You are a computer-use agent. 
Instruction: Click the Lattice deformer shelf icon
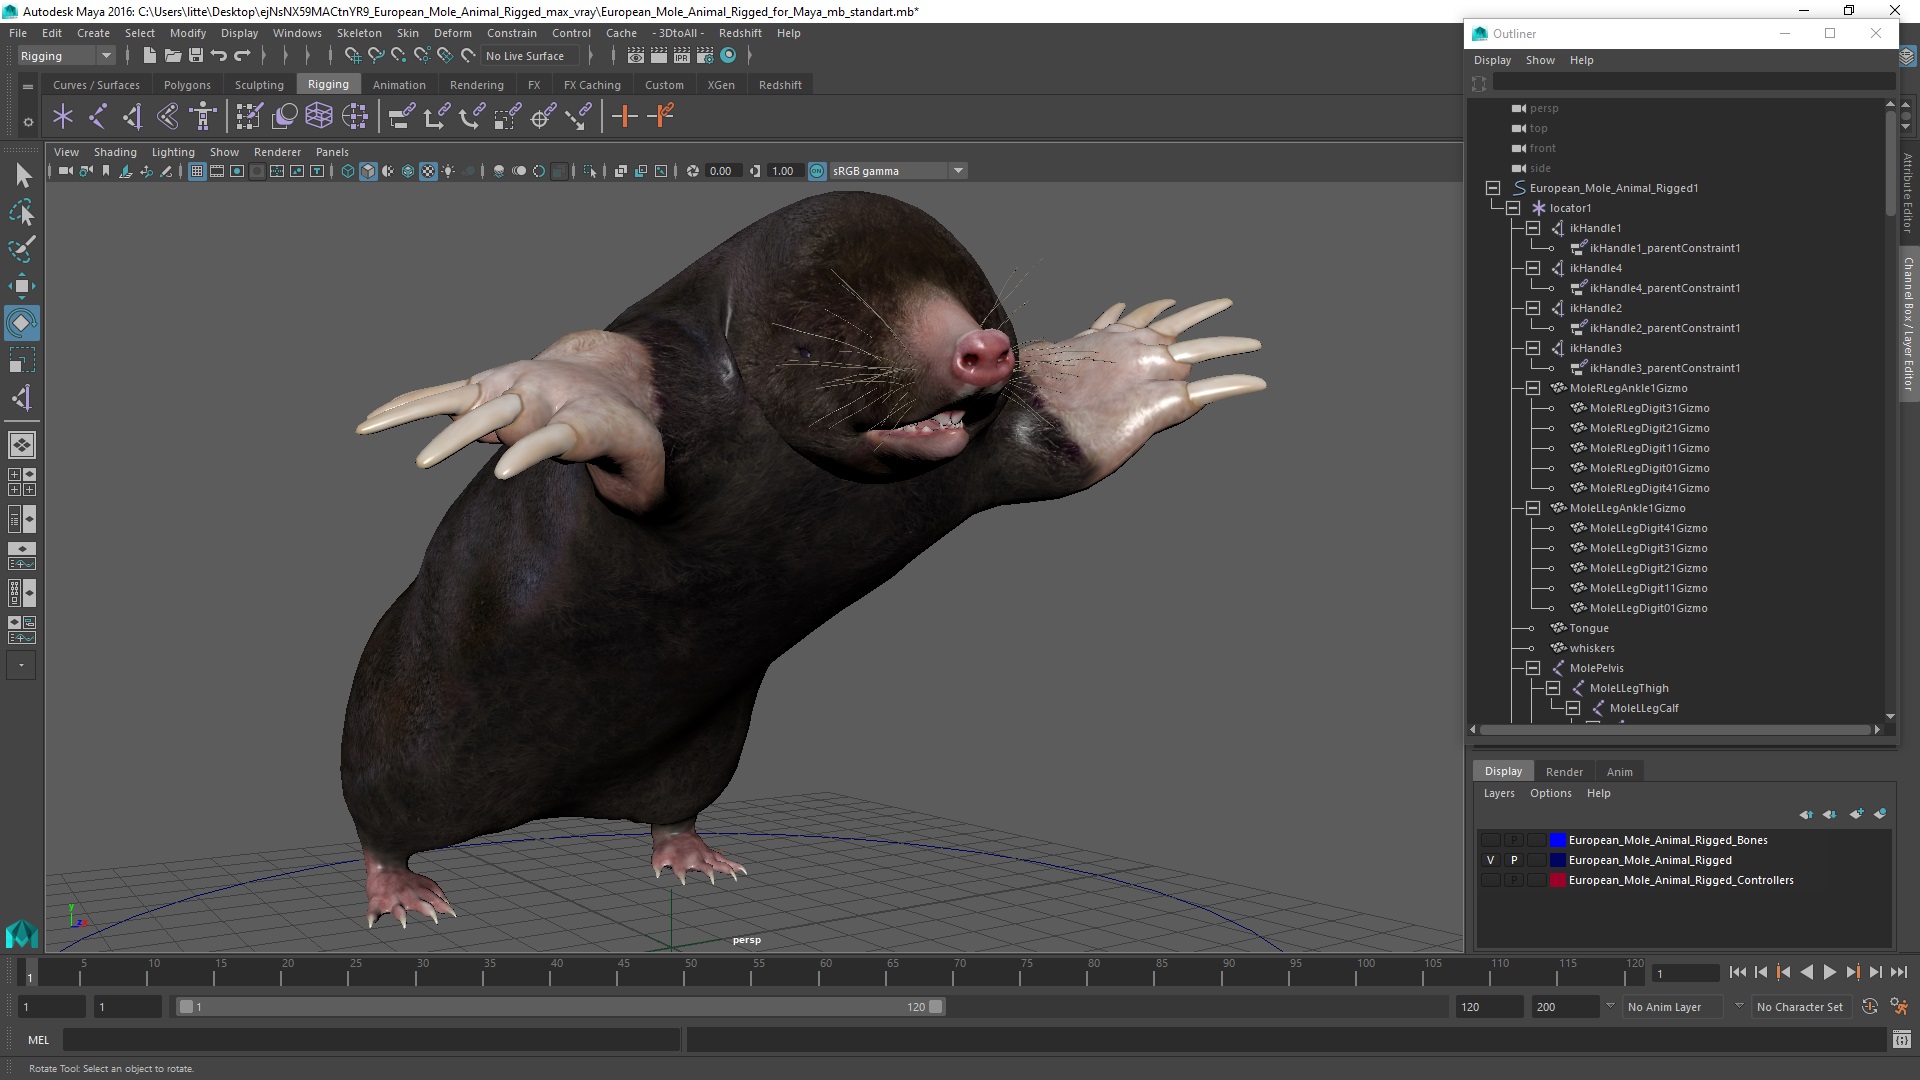point(319,117)
